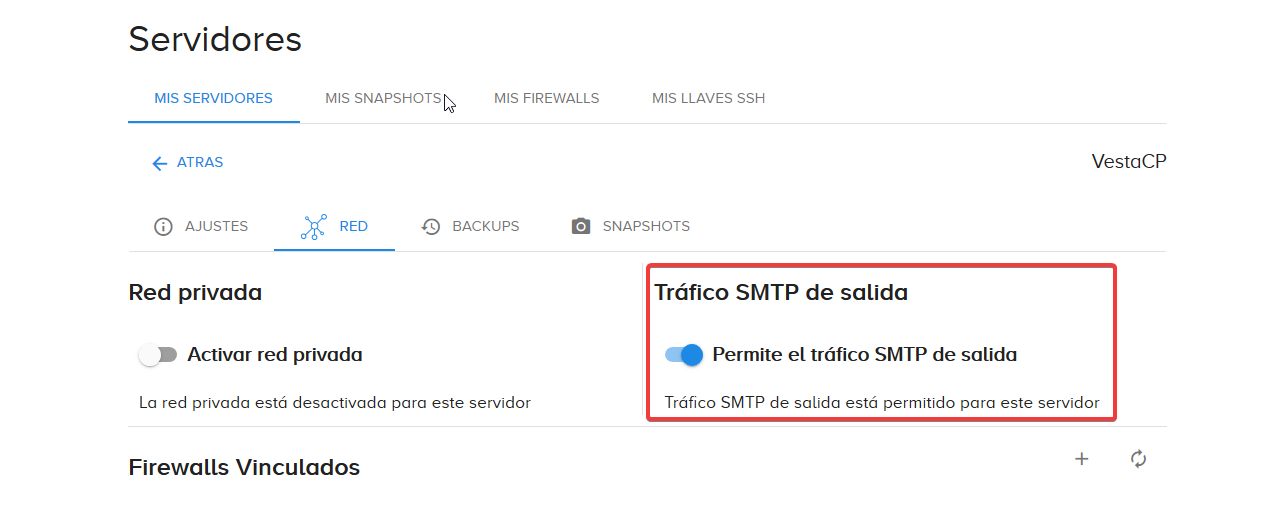Image resolution: width=1282 pixels, height=513 pixels.
Task: Disable the outgoing SMTP traffic switch
Action: 684,354
